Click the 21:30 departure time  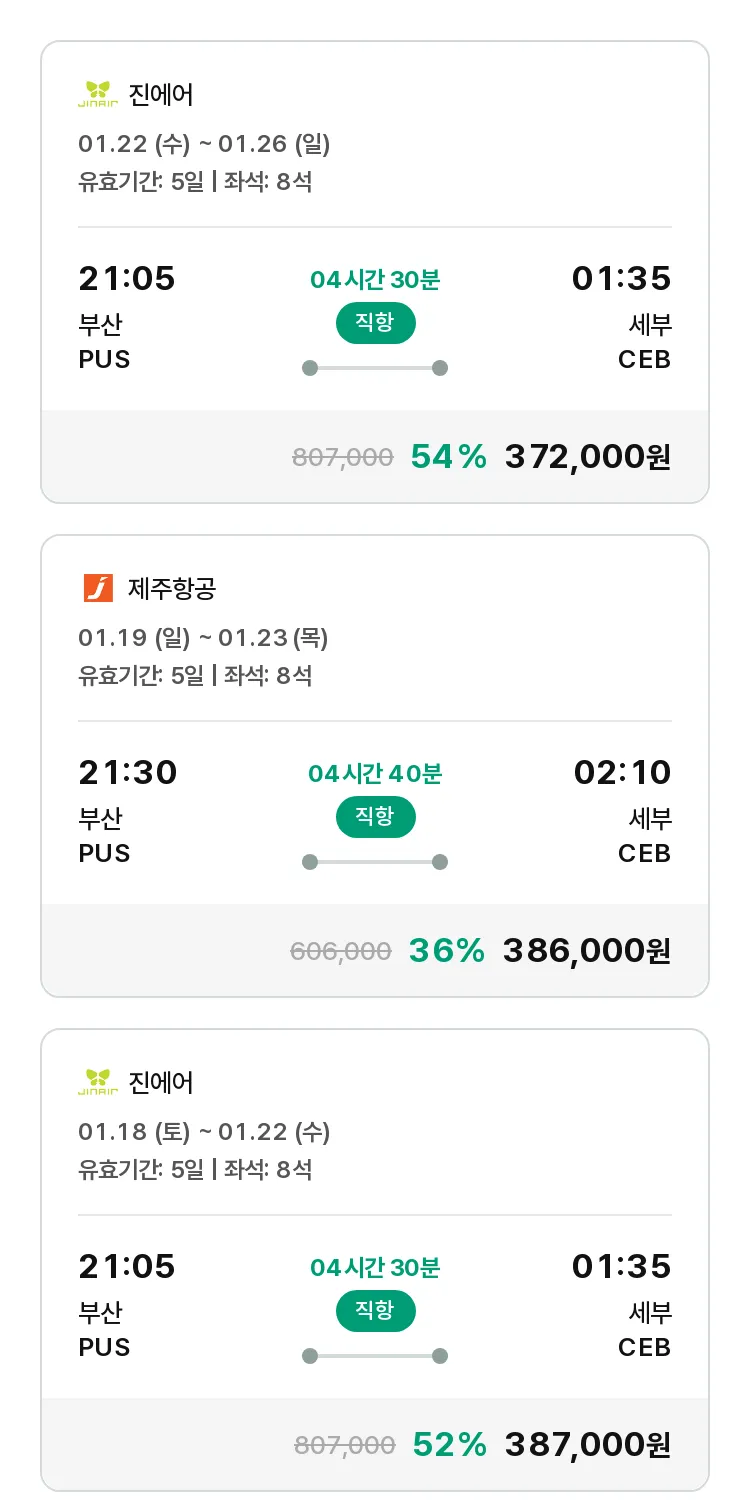pos(128,773)
